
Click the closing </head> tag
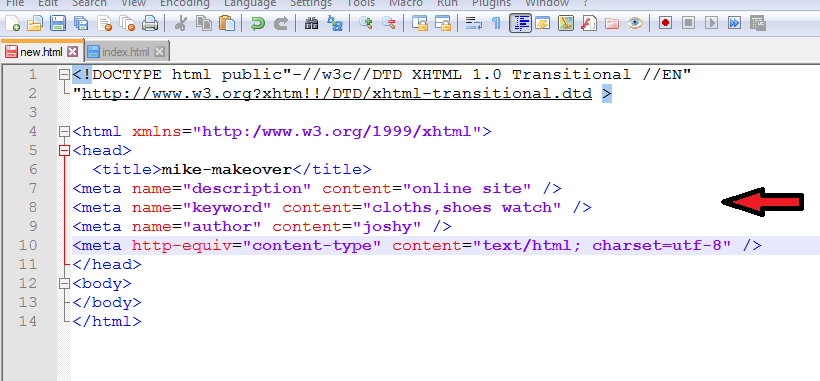click(x=107, y=264)
